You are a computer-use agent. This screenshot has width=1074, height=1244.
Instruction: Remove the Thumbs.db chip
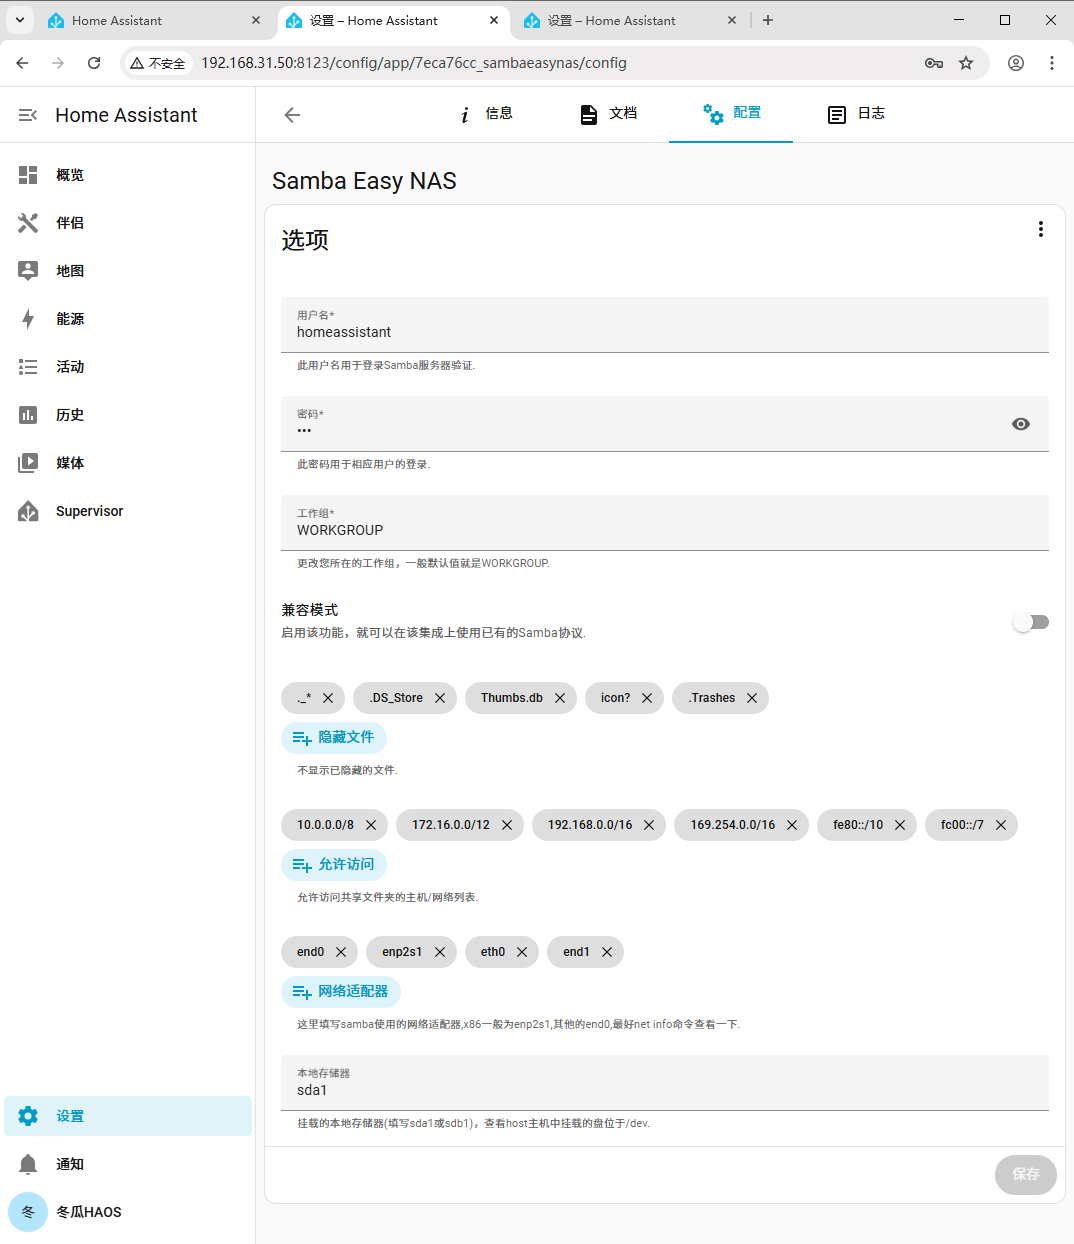(x=560, y=698)
